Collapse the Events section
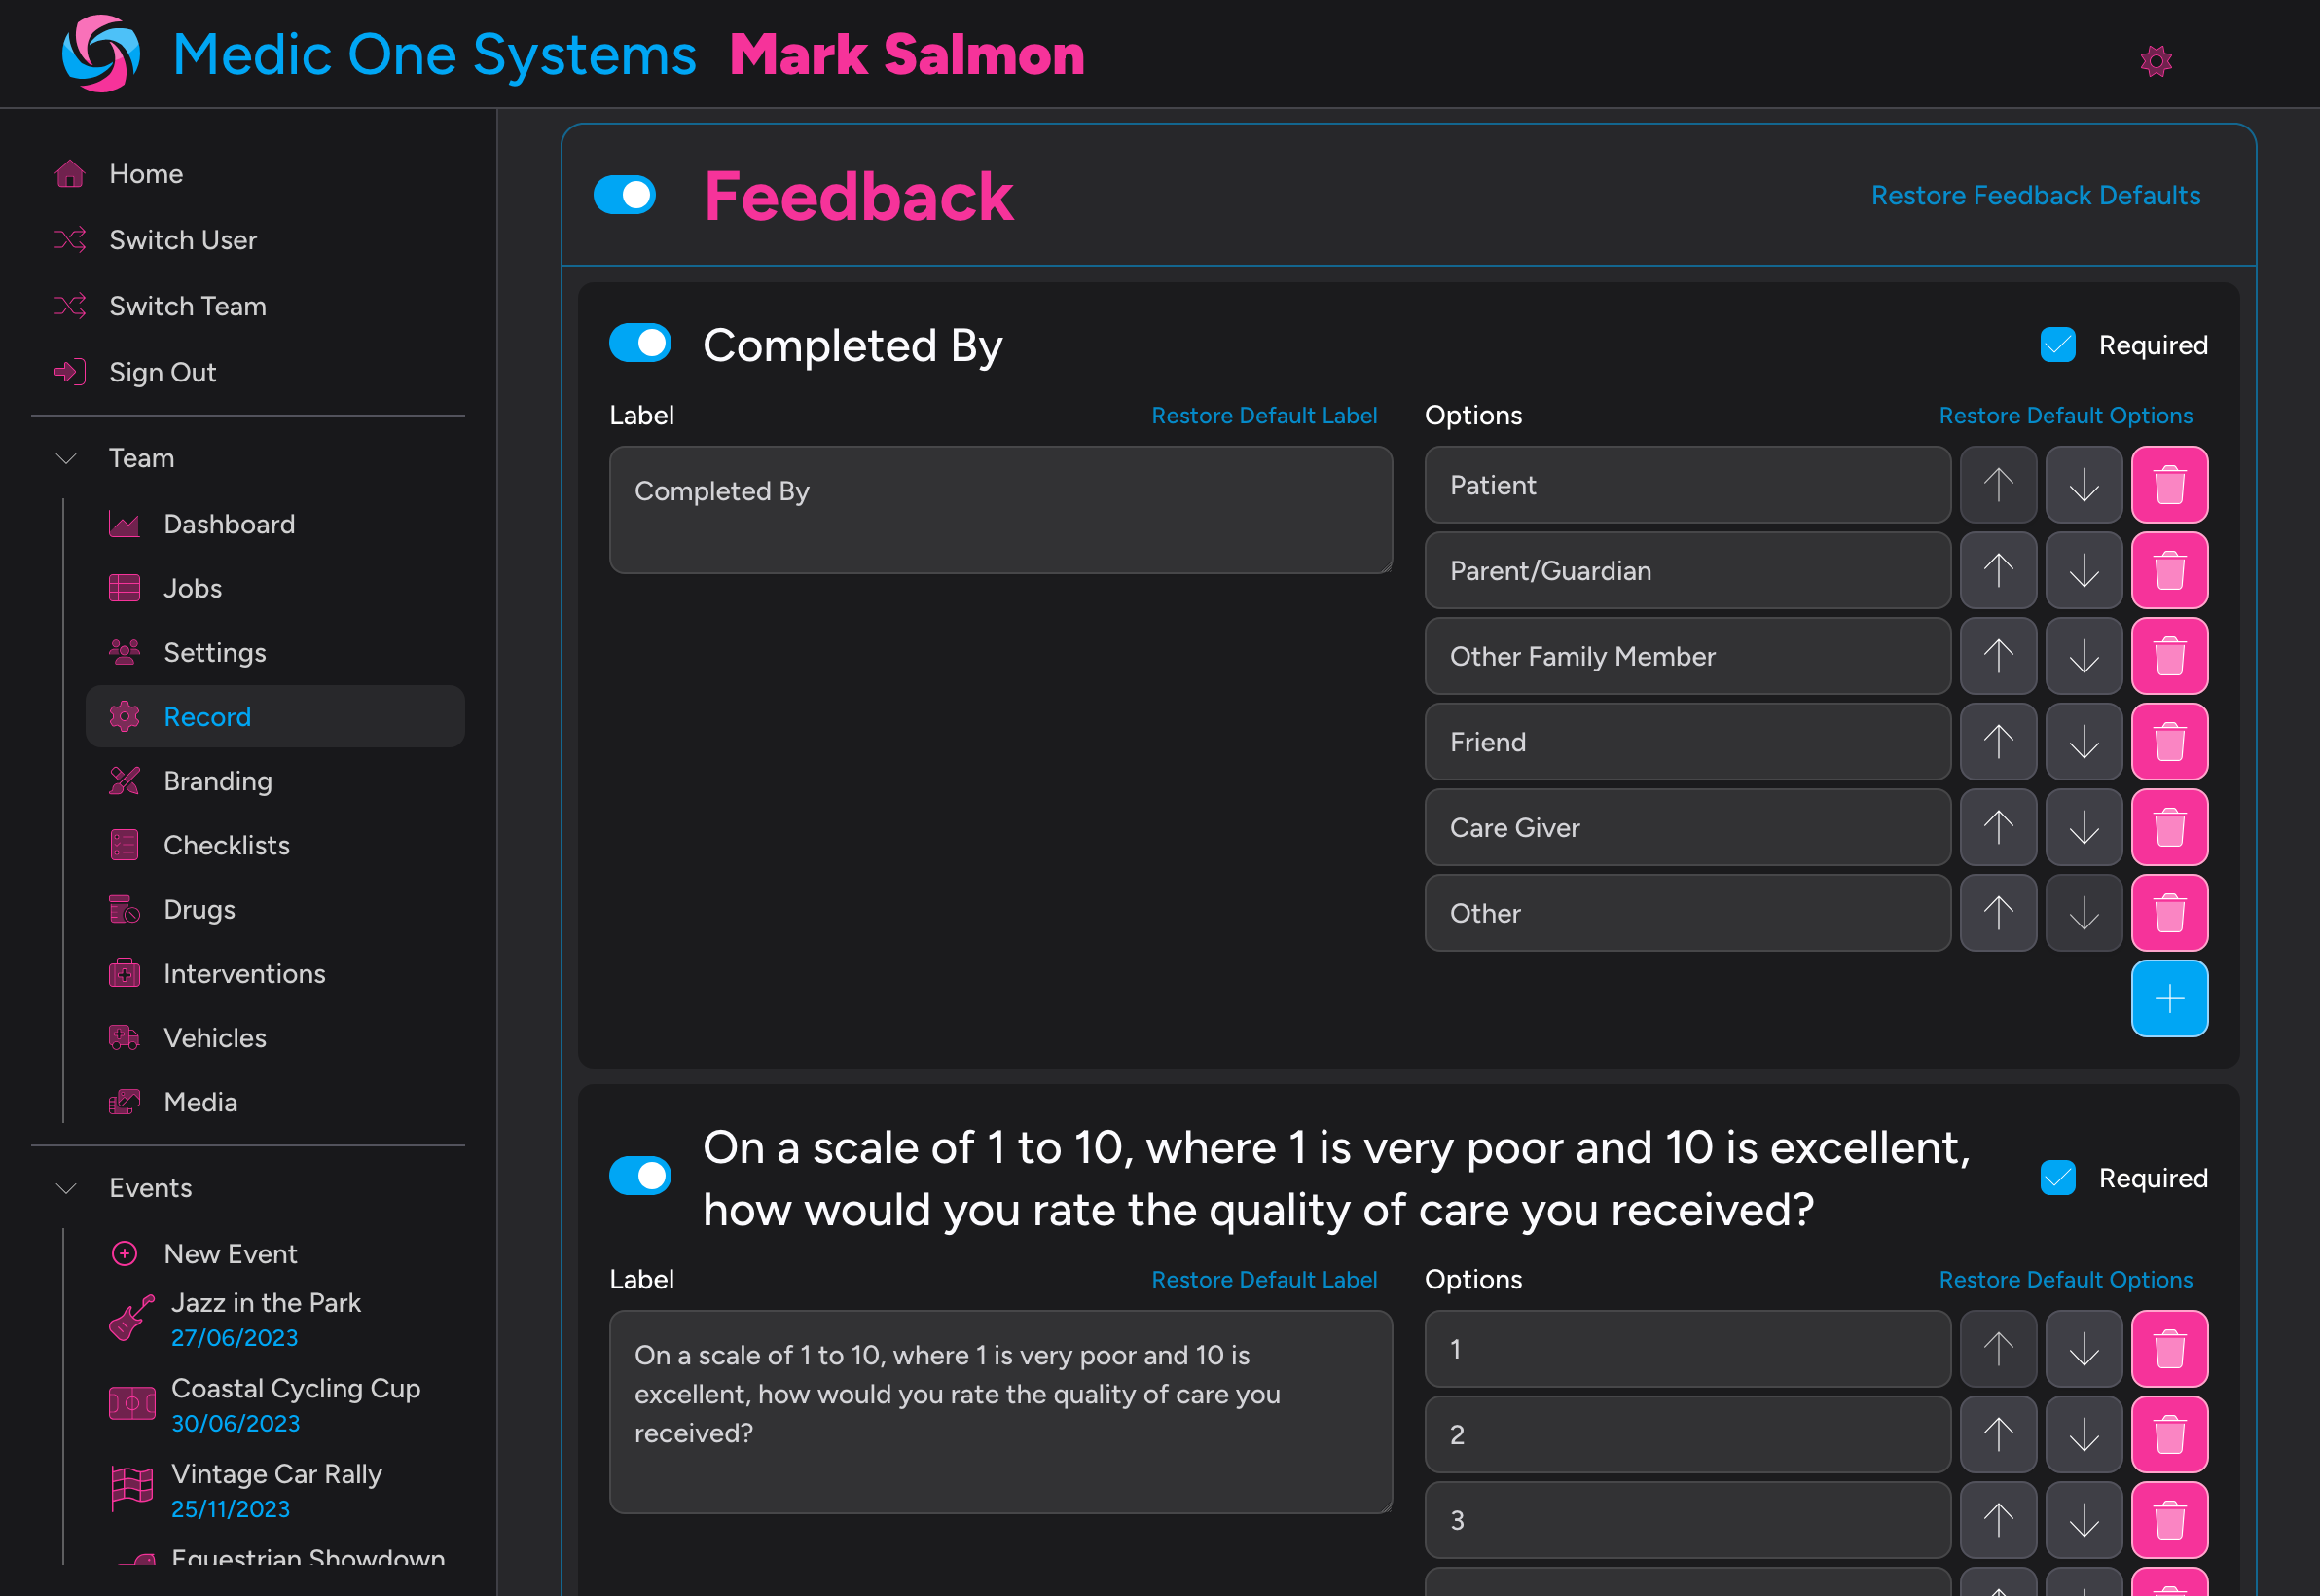The width and height of the screenshot is (2320, 1596). coord(65,1188)
